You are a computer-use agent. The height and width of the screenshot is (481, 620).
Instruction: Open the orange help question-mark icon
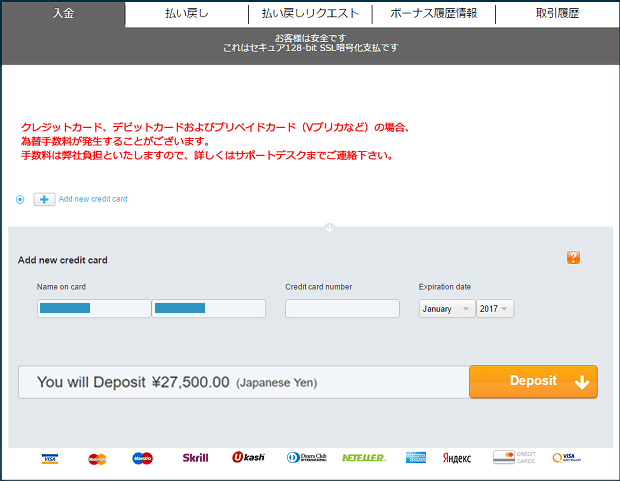coord(573,258)
